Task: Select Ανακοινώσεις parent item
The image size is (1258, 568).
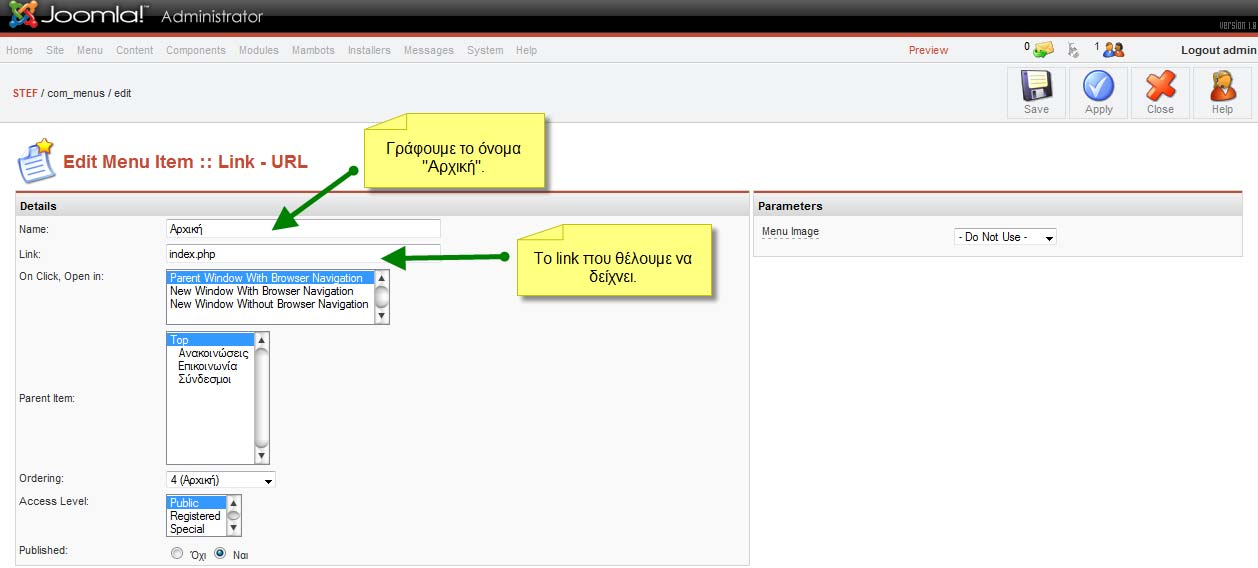Action: click(x=211, y=353)
